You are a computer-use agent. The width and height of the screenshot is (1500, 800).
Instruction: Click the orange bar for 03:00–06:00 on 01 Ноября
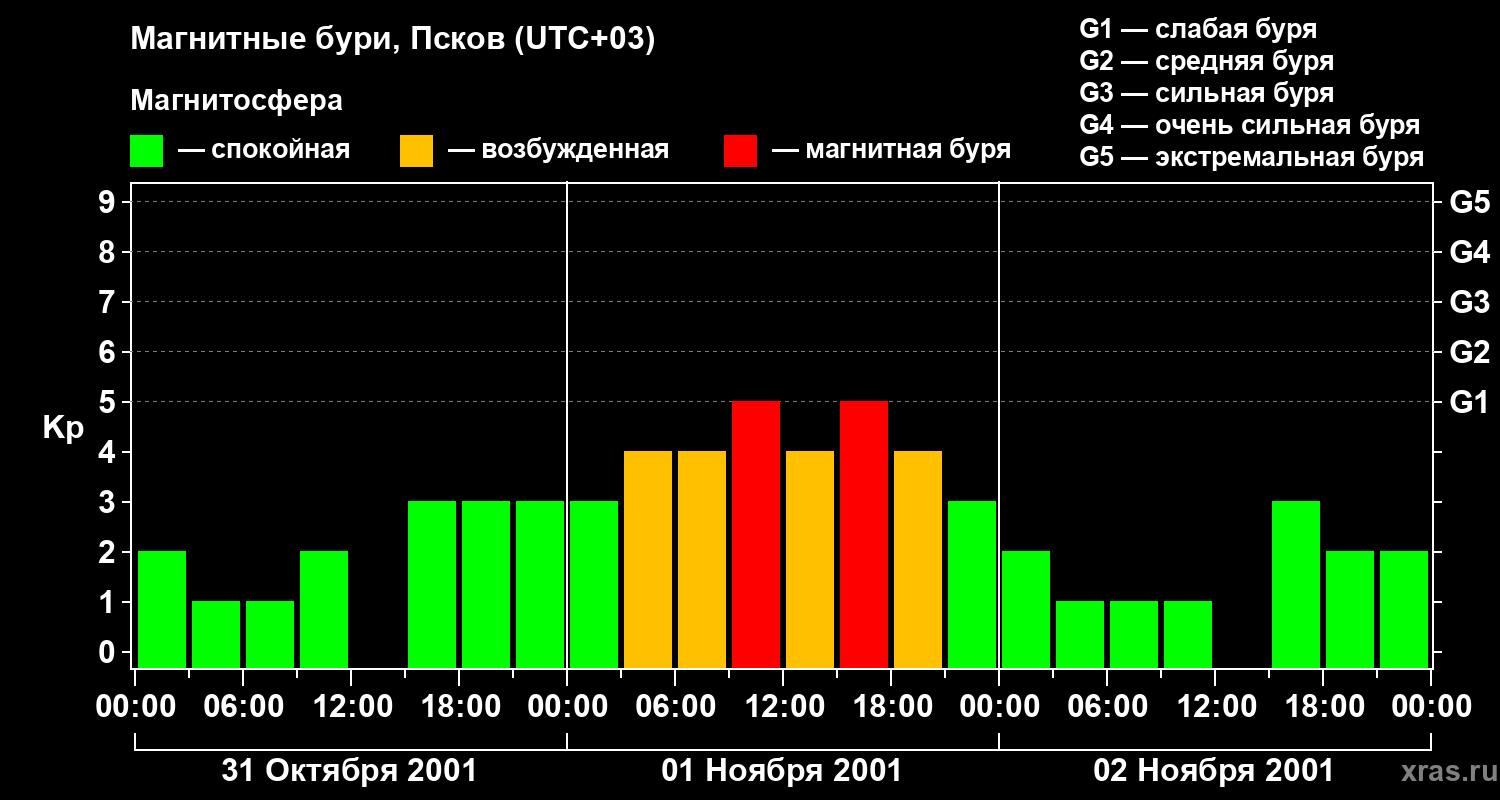tap(648, 559)
